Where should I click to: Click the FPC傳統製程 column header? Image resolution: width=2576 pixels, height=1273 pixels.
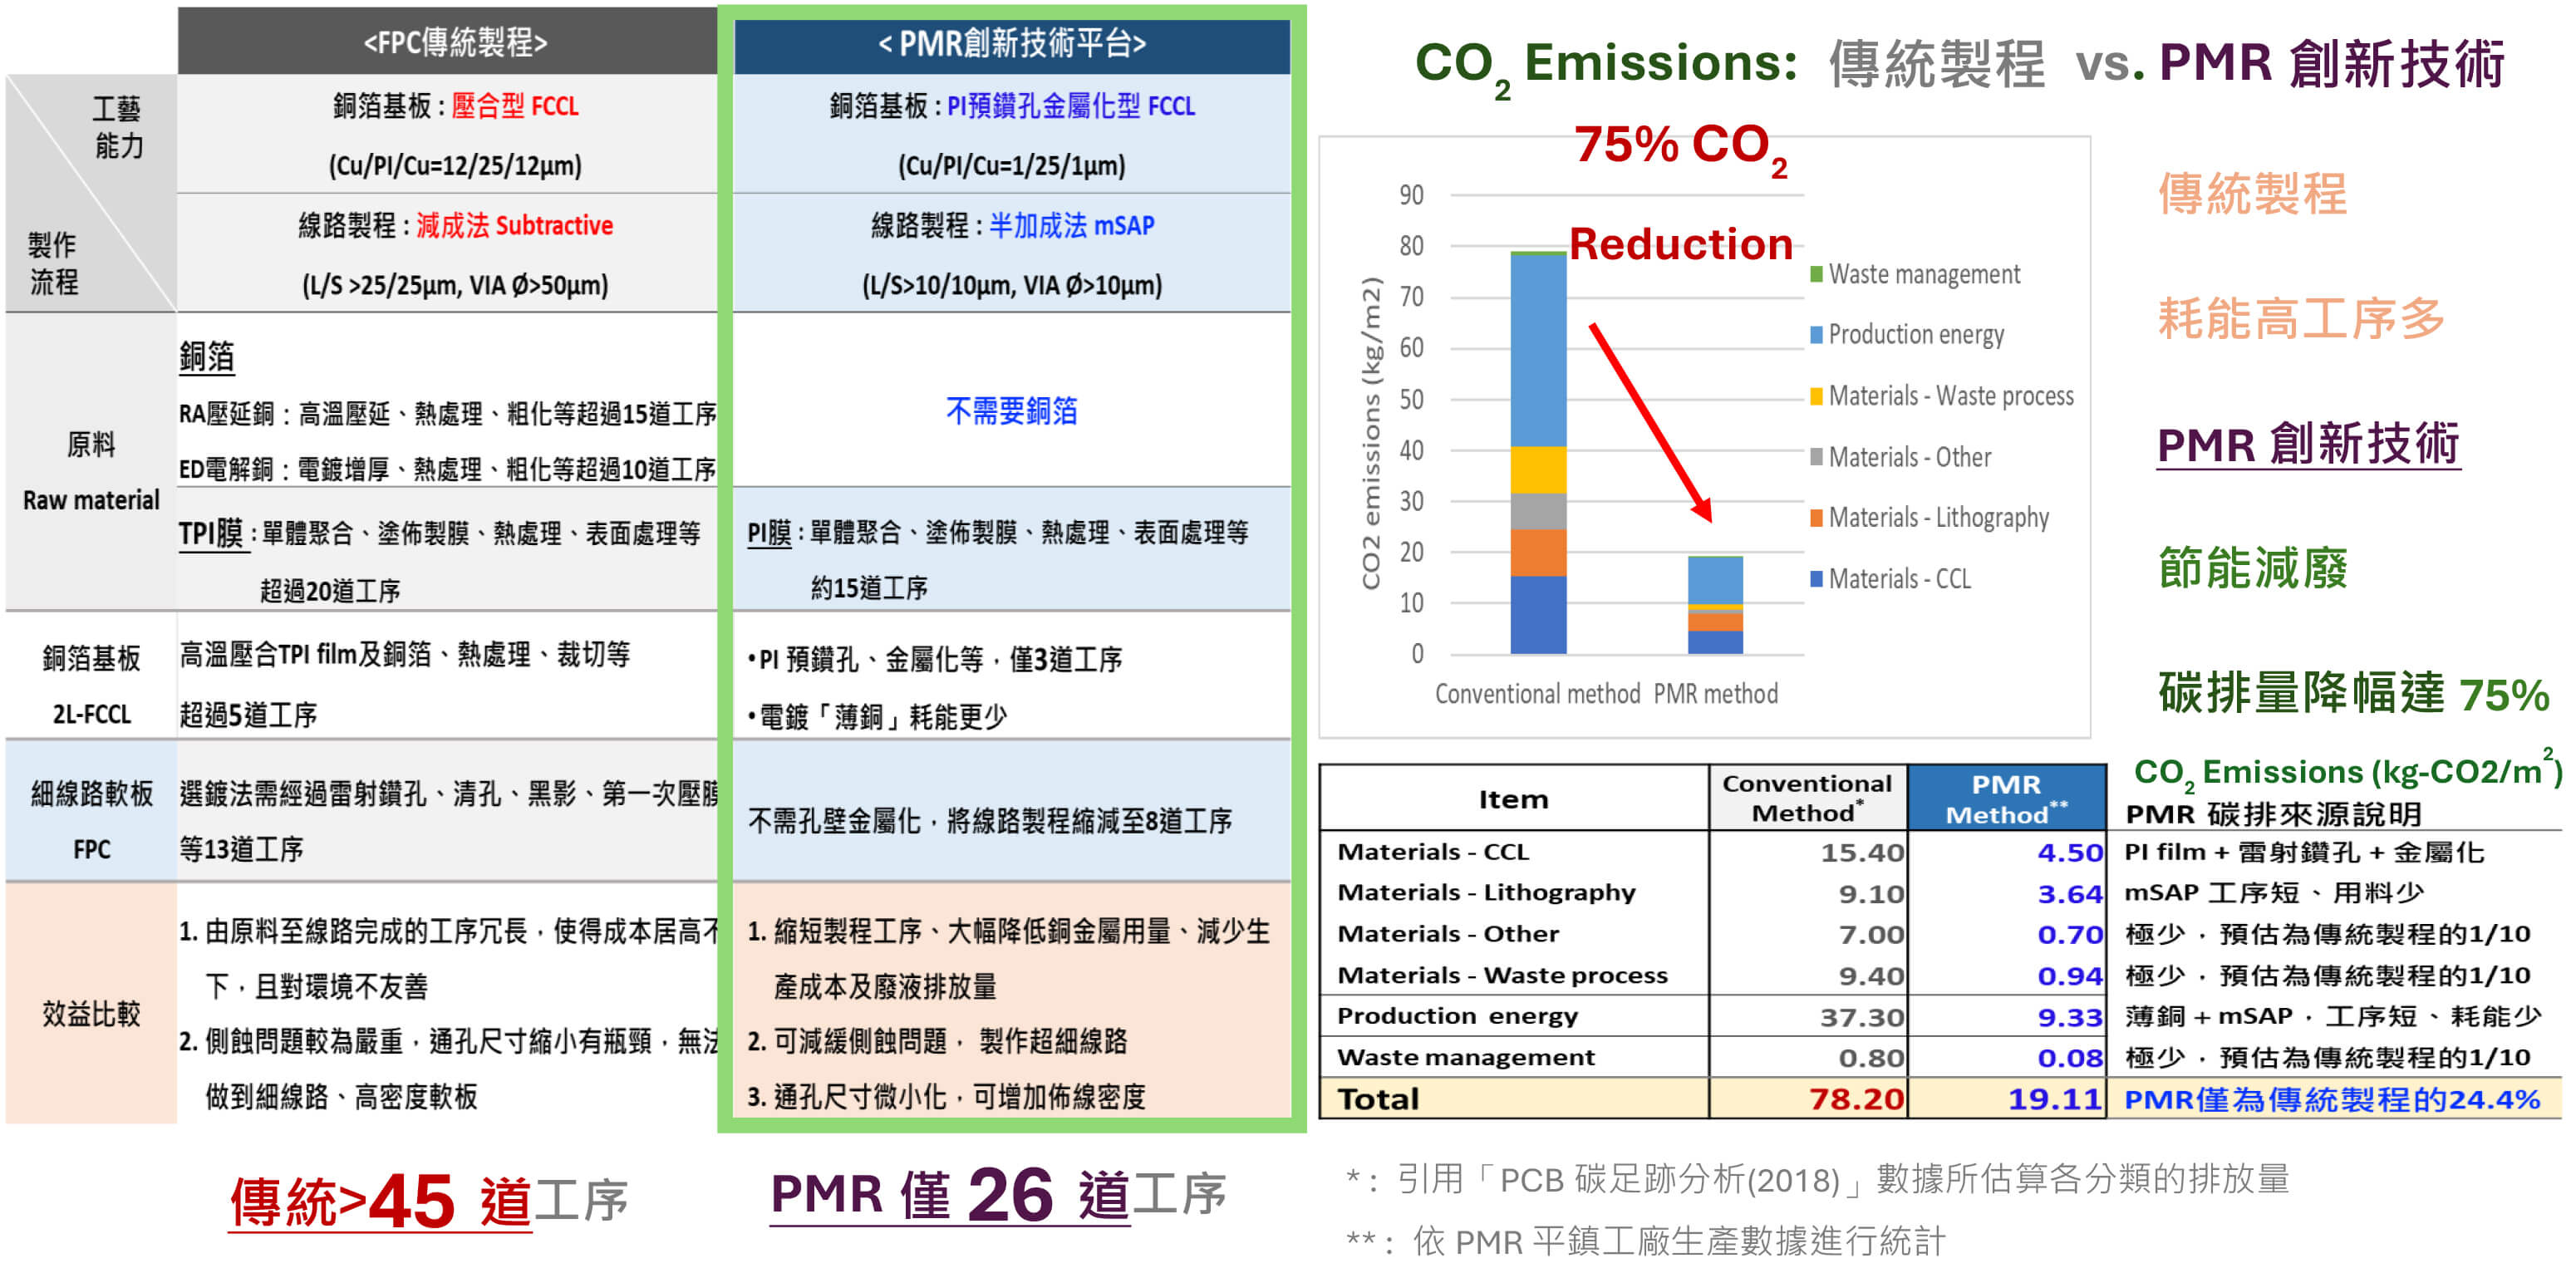click(x=455, y=42)
